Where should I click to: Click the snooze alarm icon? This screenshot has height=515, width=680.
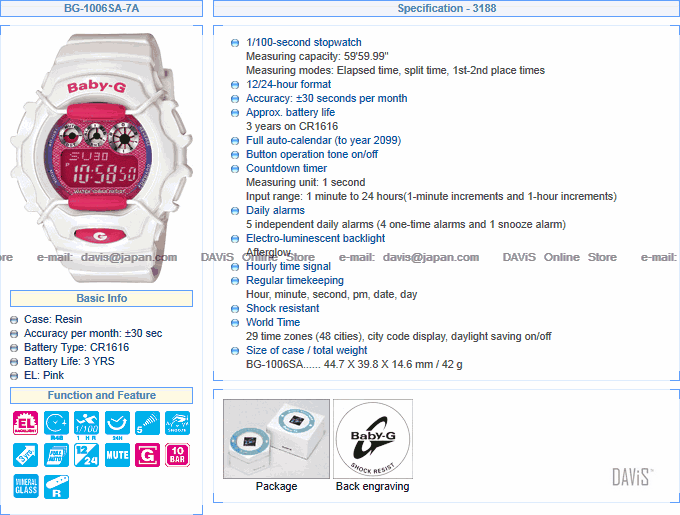tap(177, 423)
